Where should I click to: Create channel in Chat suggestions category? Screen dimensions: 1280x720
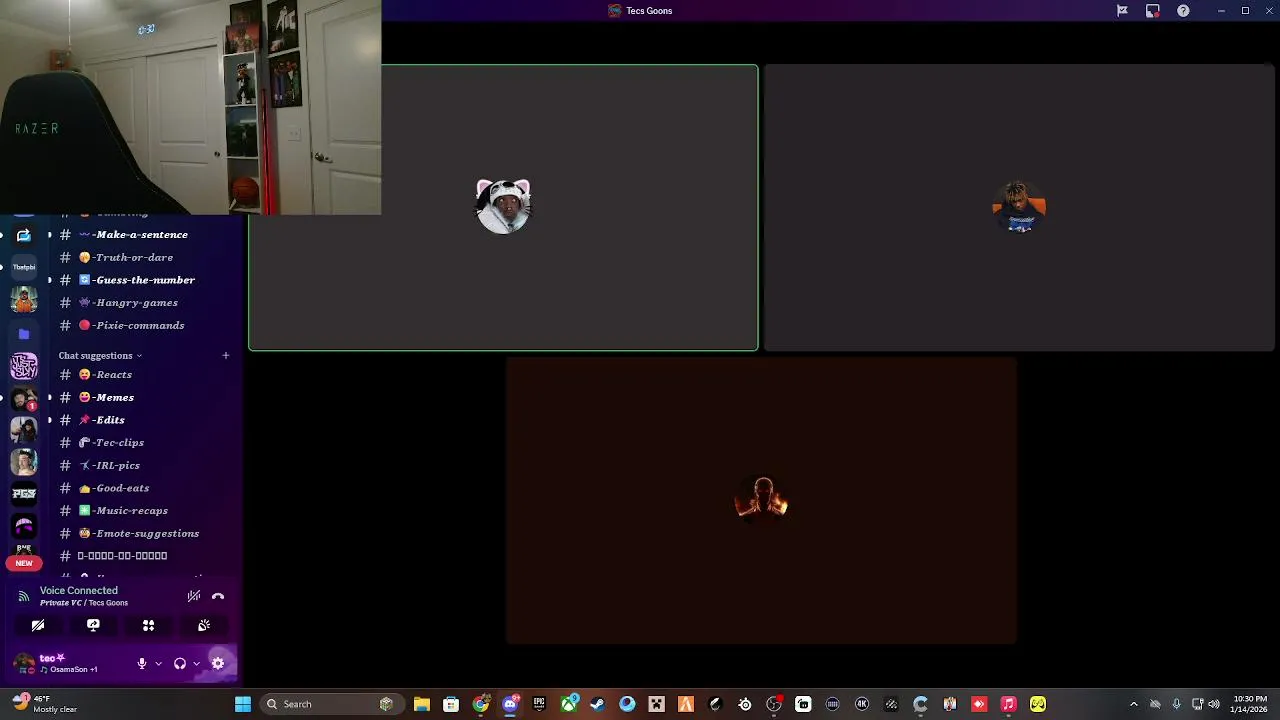(225, 355)
